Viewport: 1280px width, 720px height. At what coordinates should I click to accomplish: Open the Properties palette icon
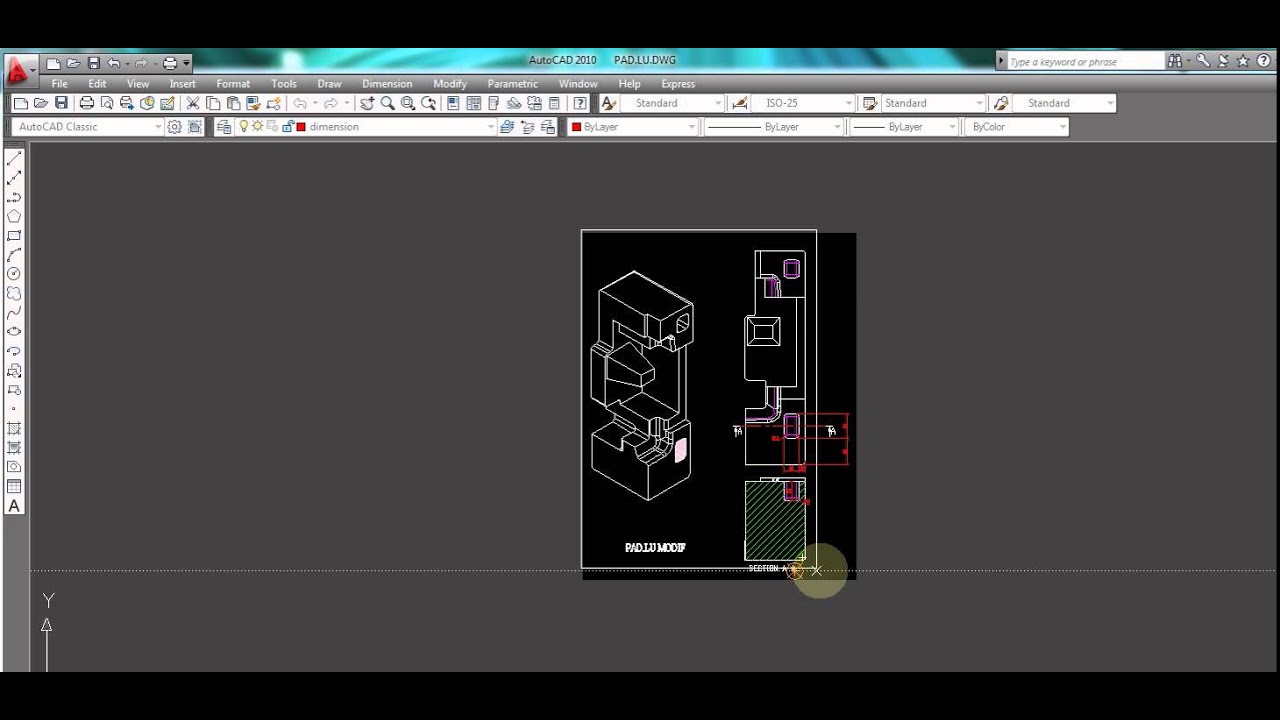[453, 103]
